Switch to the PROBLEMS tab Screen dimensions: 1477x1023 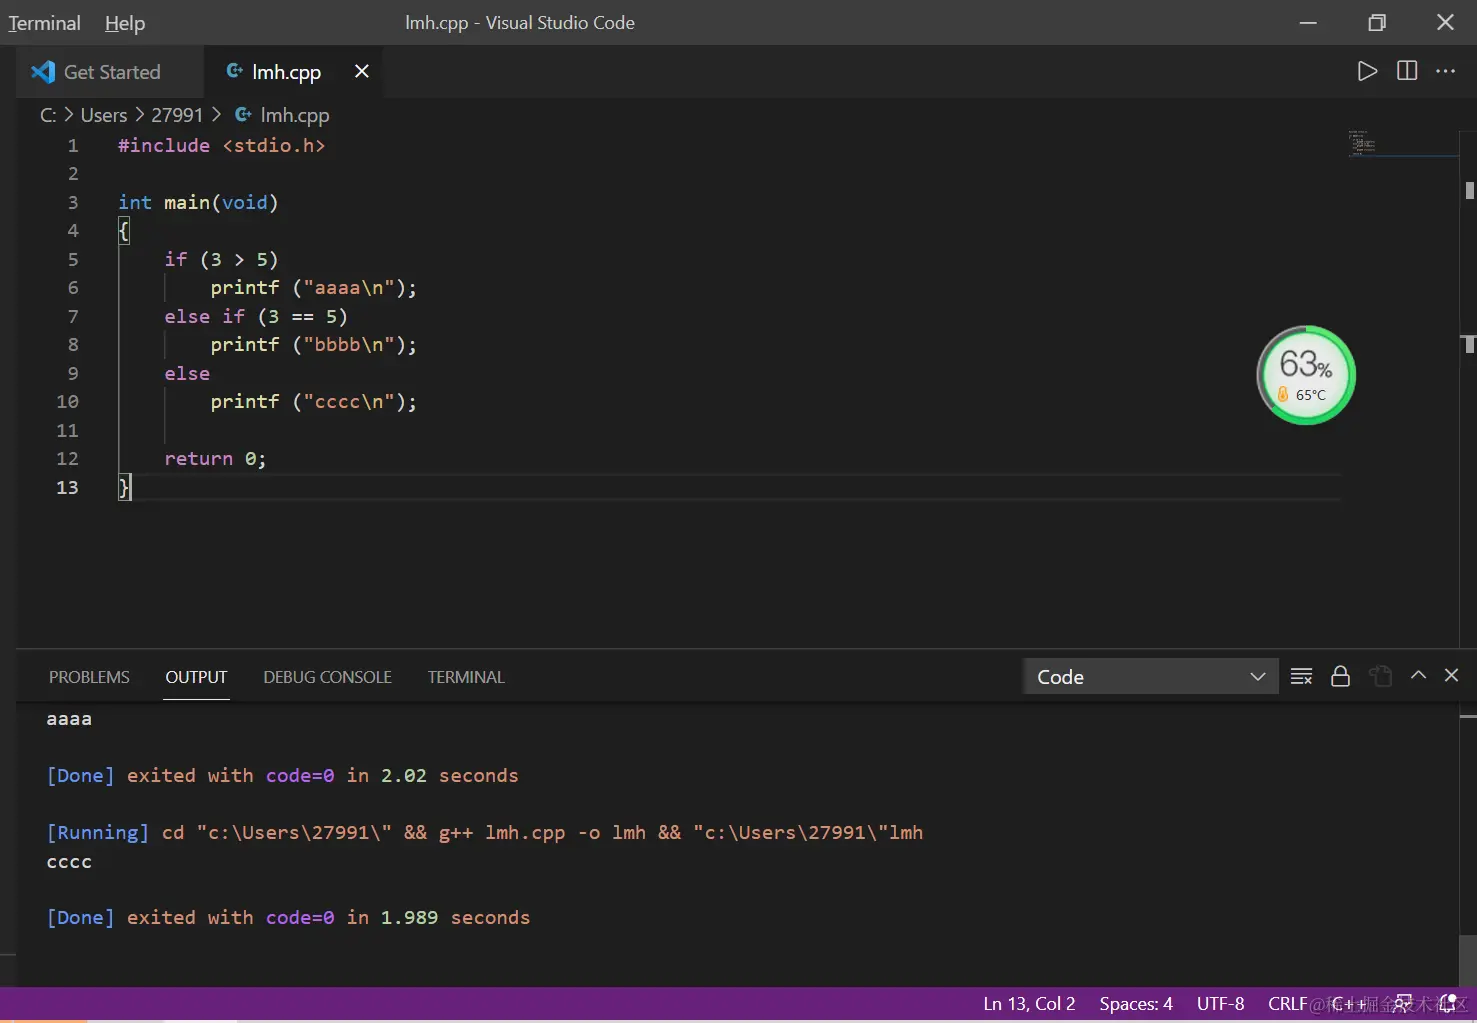[89, 677]
